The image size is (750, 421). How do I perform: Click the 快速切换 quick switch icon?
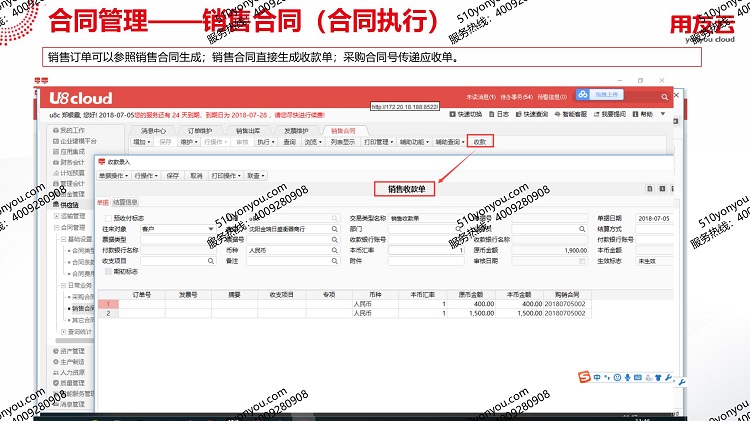(x=467, y=115)
